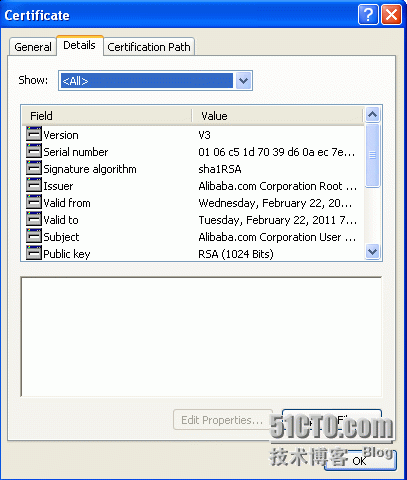Select the Subject row label

[x=61, y=237]
